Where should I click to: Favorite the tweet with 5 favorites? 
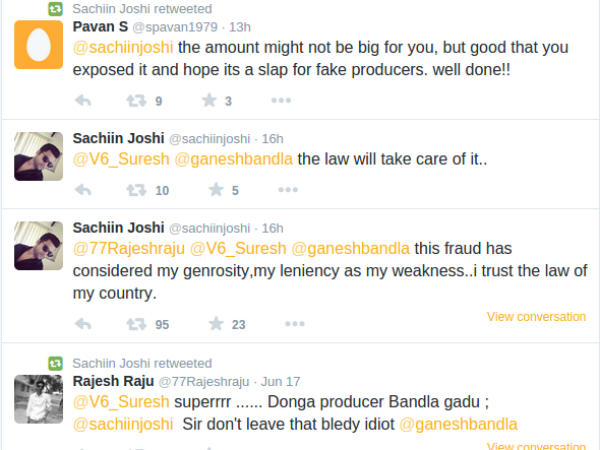(211, 190)
